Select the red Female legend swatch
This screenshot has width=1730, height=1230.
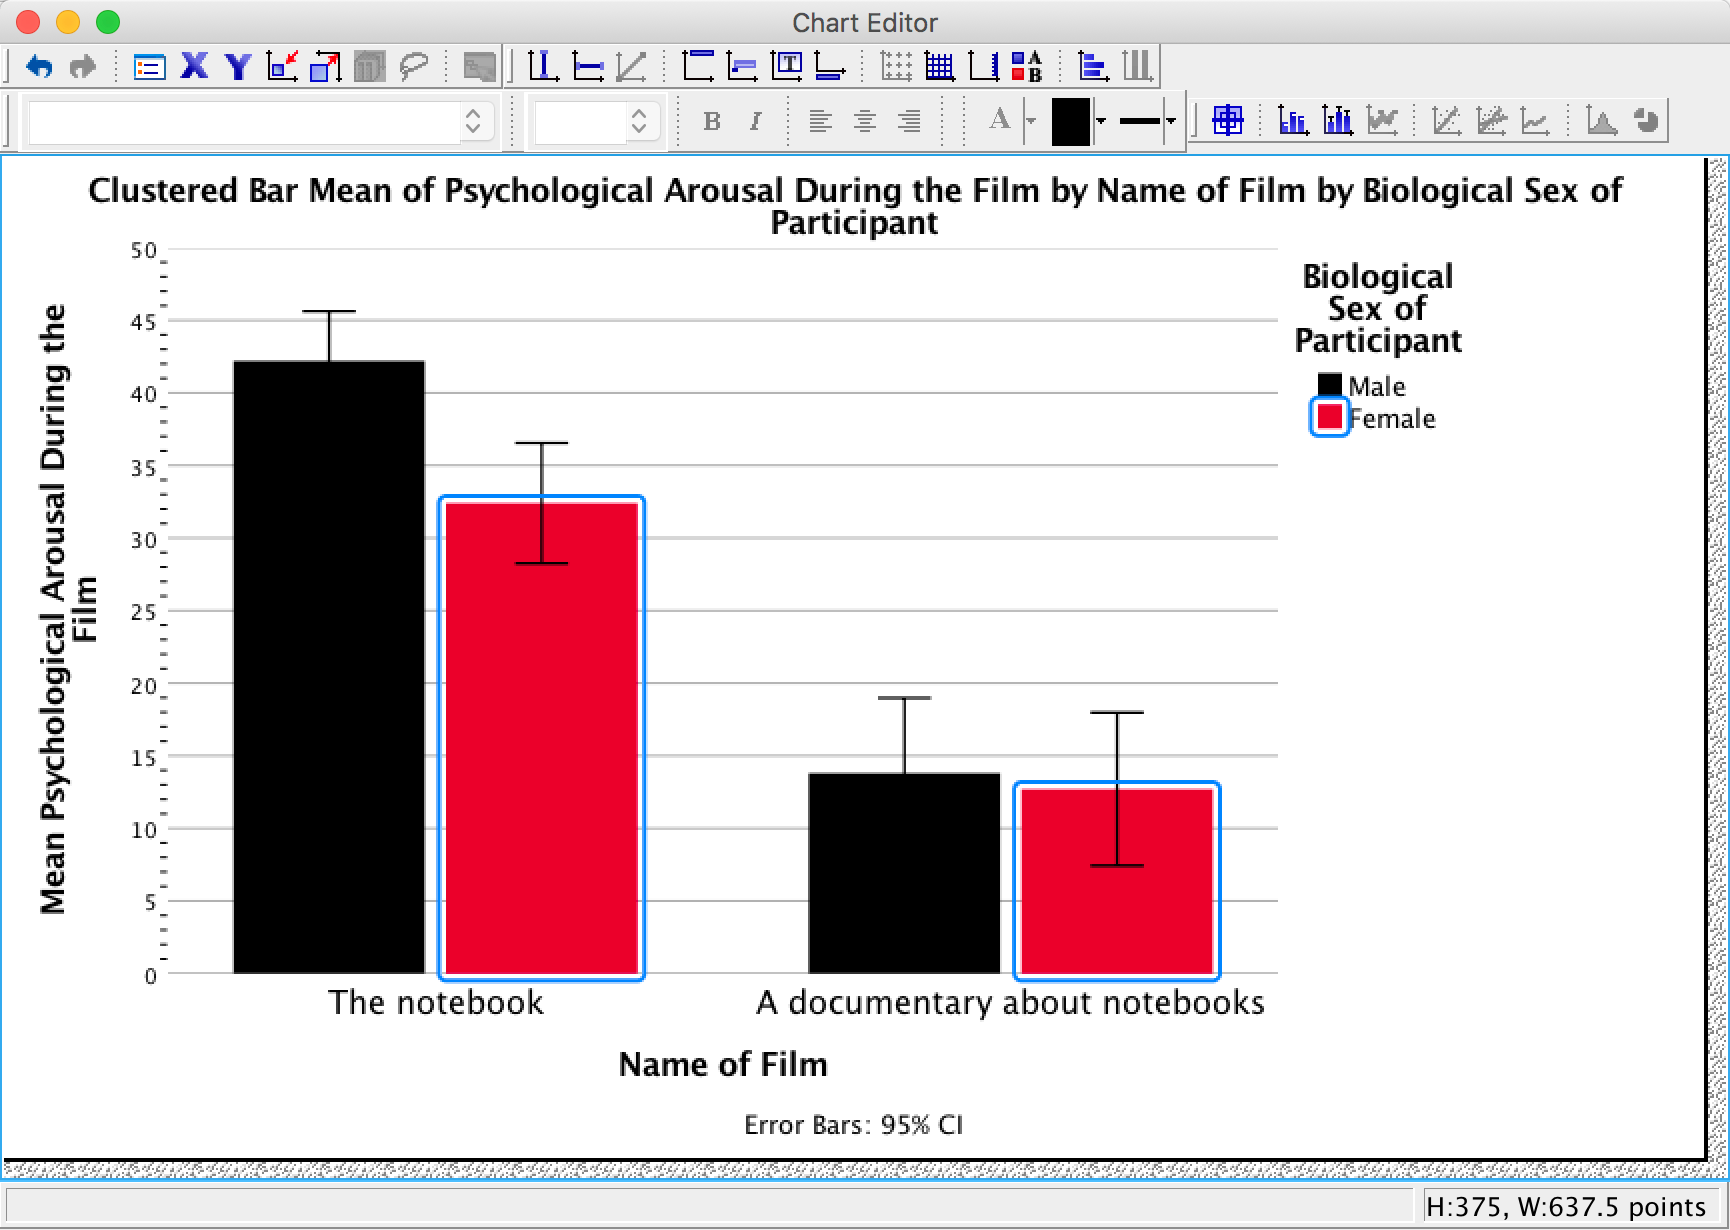click(x=1329, y=417)
